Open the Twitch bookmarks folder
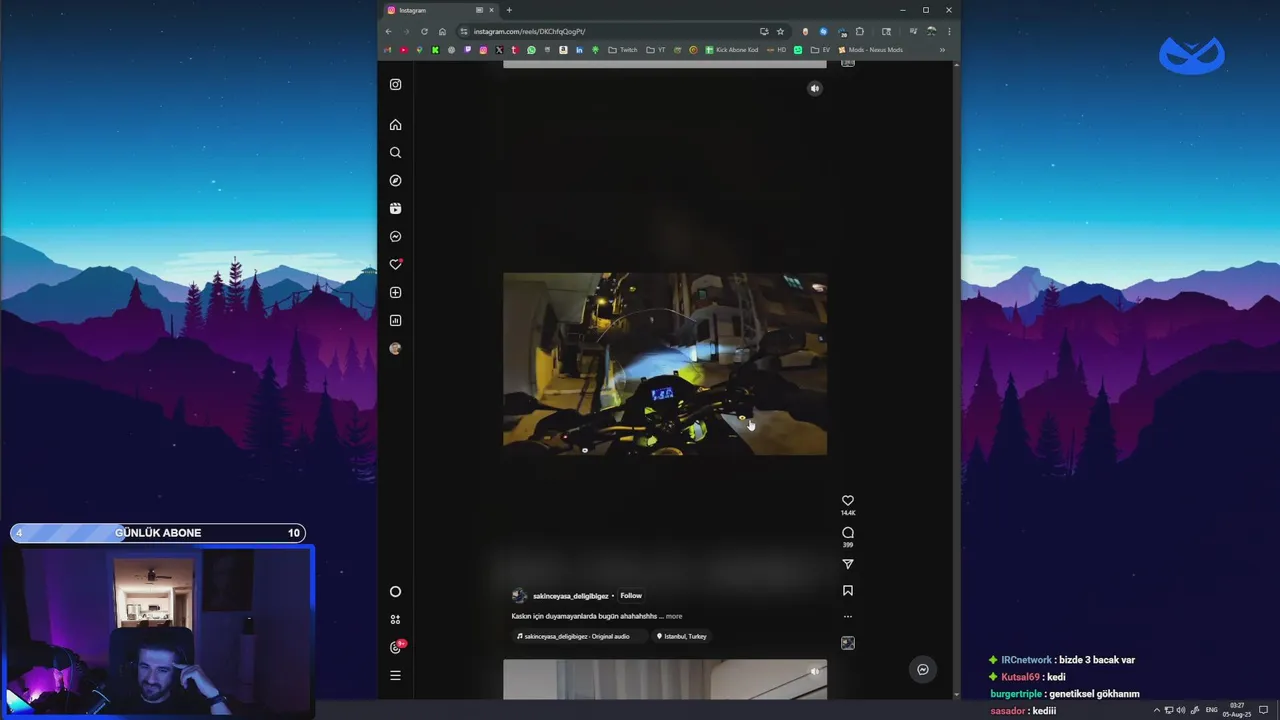The height and width of the screenshot is (720, 1280). pyautogui.click(x=623, y=50)
